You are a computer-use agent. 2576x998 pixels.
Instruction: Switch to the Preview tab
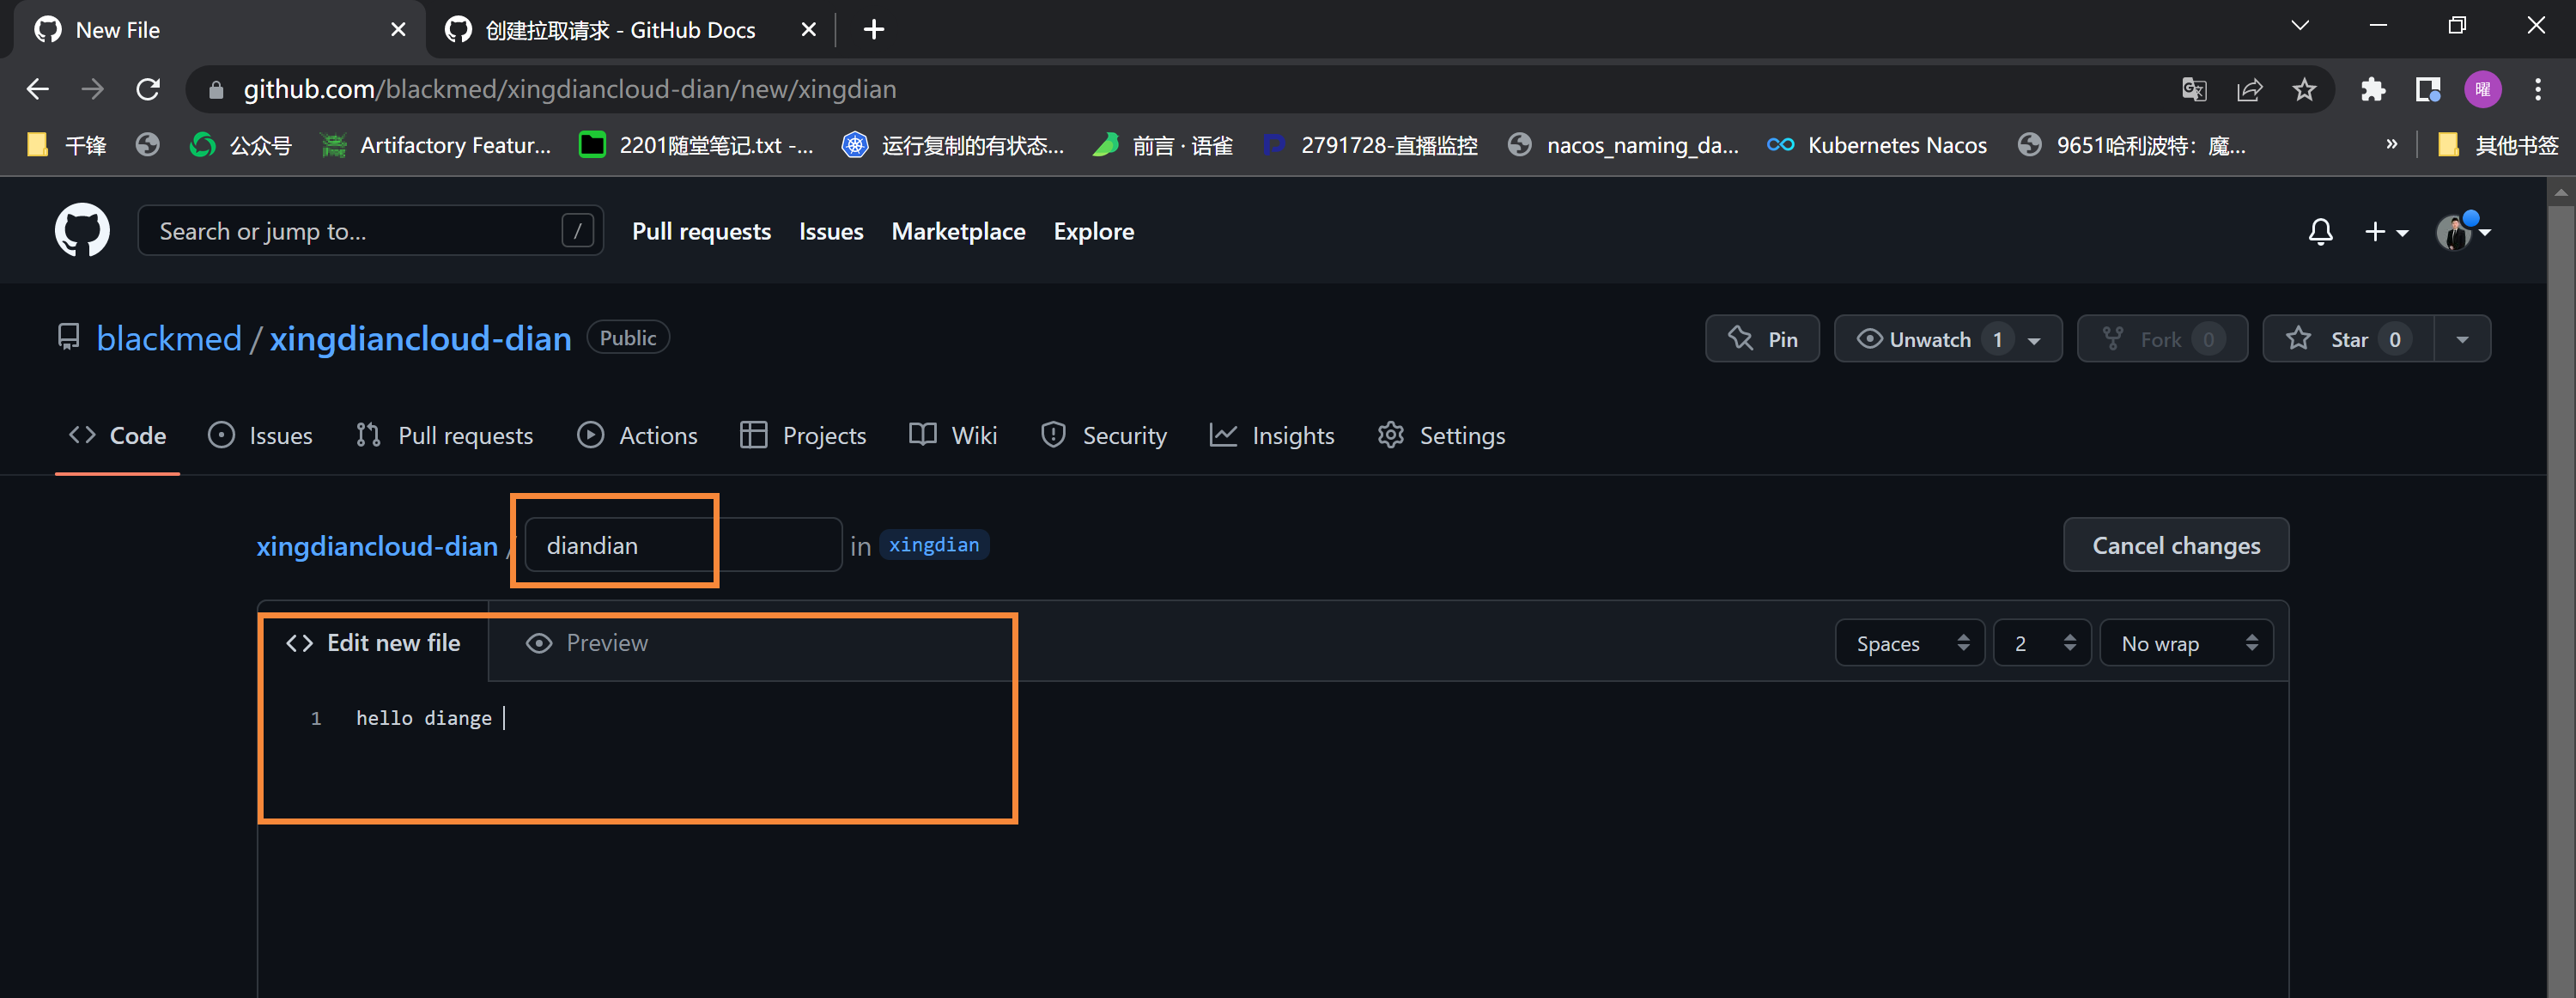[588, 643]
